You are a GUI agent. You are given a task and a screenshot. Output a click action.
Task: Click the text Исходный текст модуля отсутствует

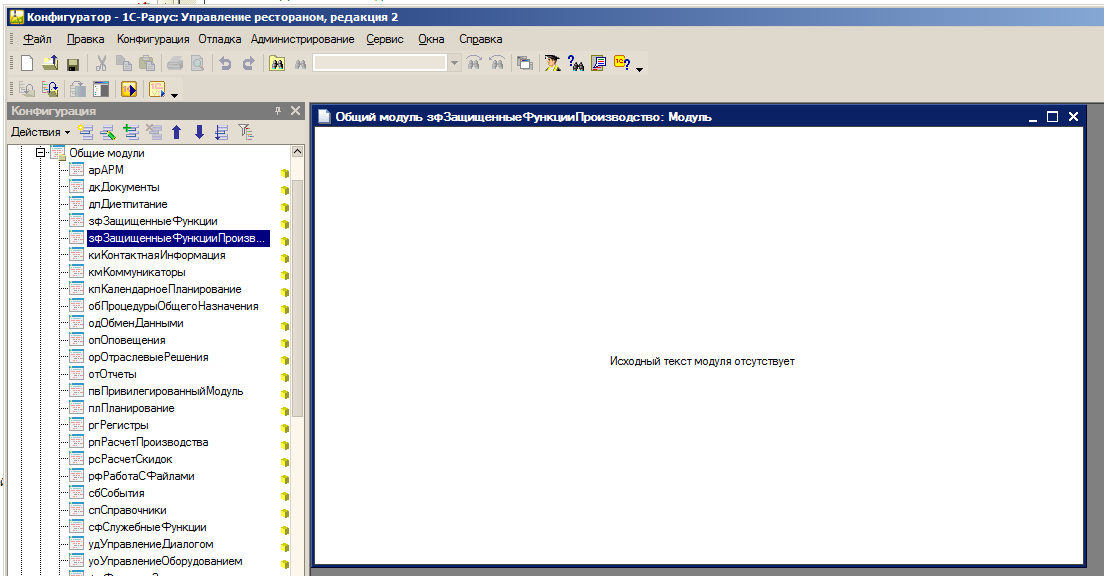click(x=702, y=361)
